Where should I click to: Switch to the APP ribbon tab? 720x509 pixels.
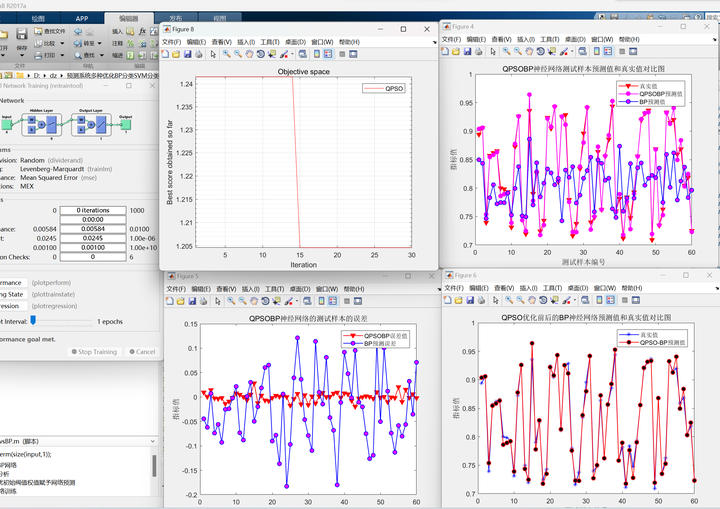click(82, 18)
